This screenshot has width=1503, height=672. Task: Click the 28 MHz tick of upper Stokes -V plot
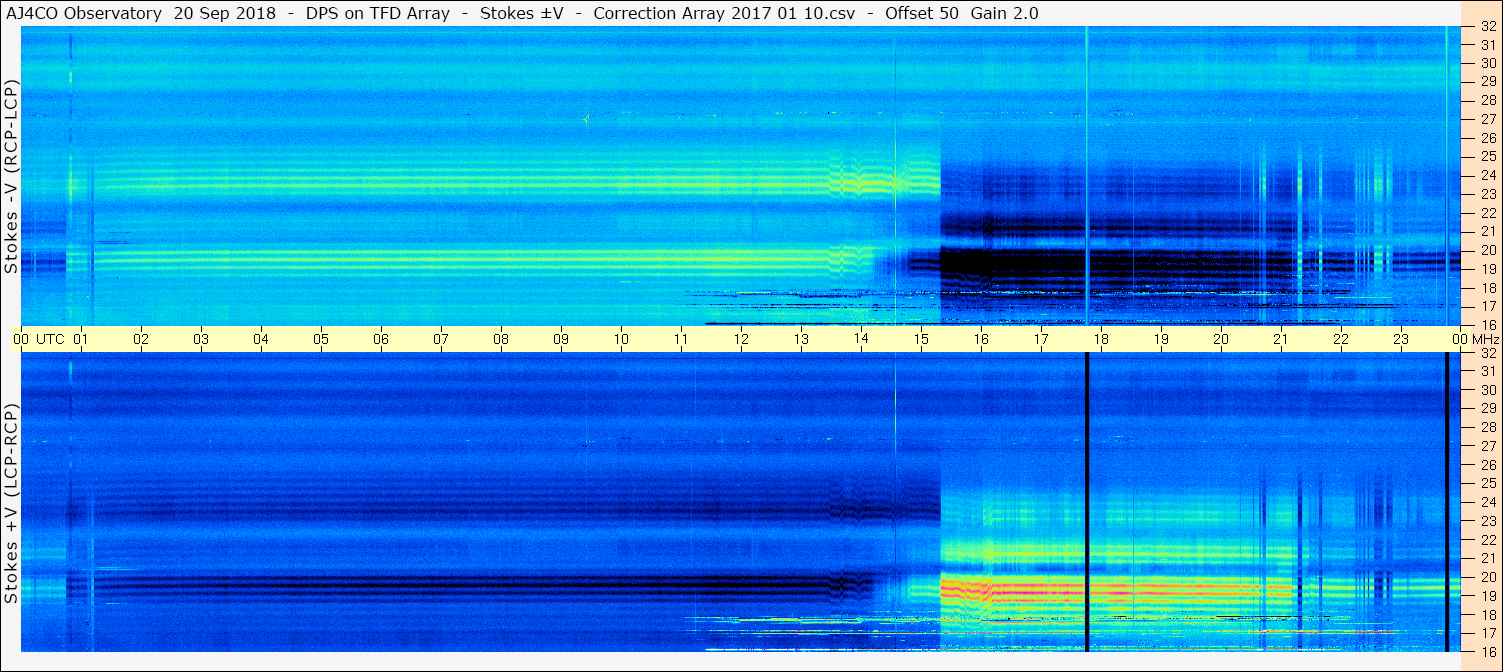click(x=1487, y=100)
